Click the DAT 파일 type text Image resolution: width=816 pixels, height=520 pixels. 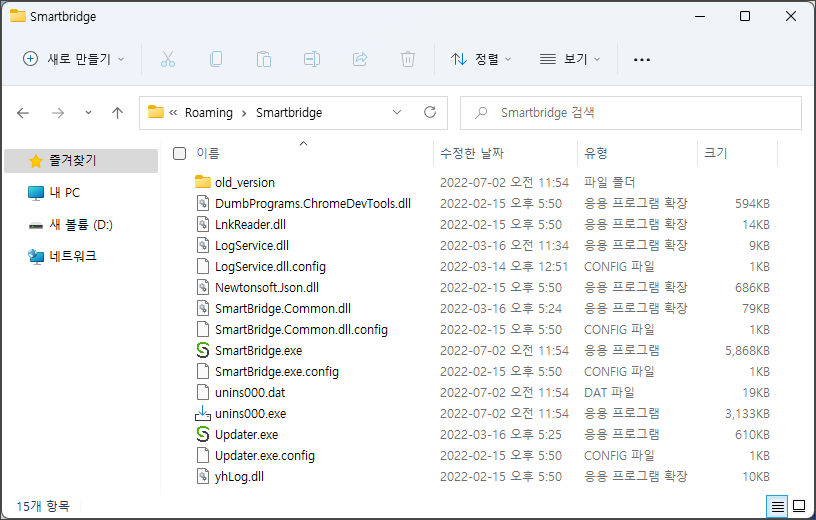tap(609, 392)
